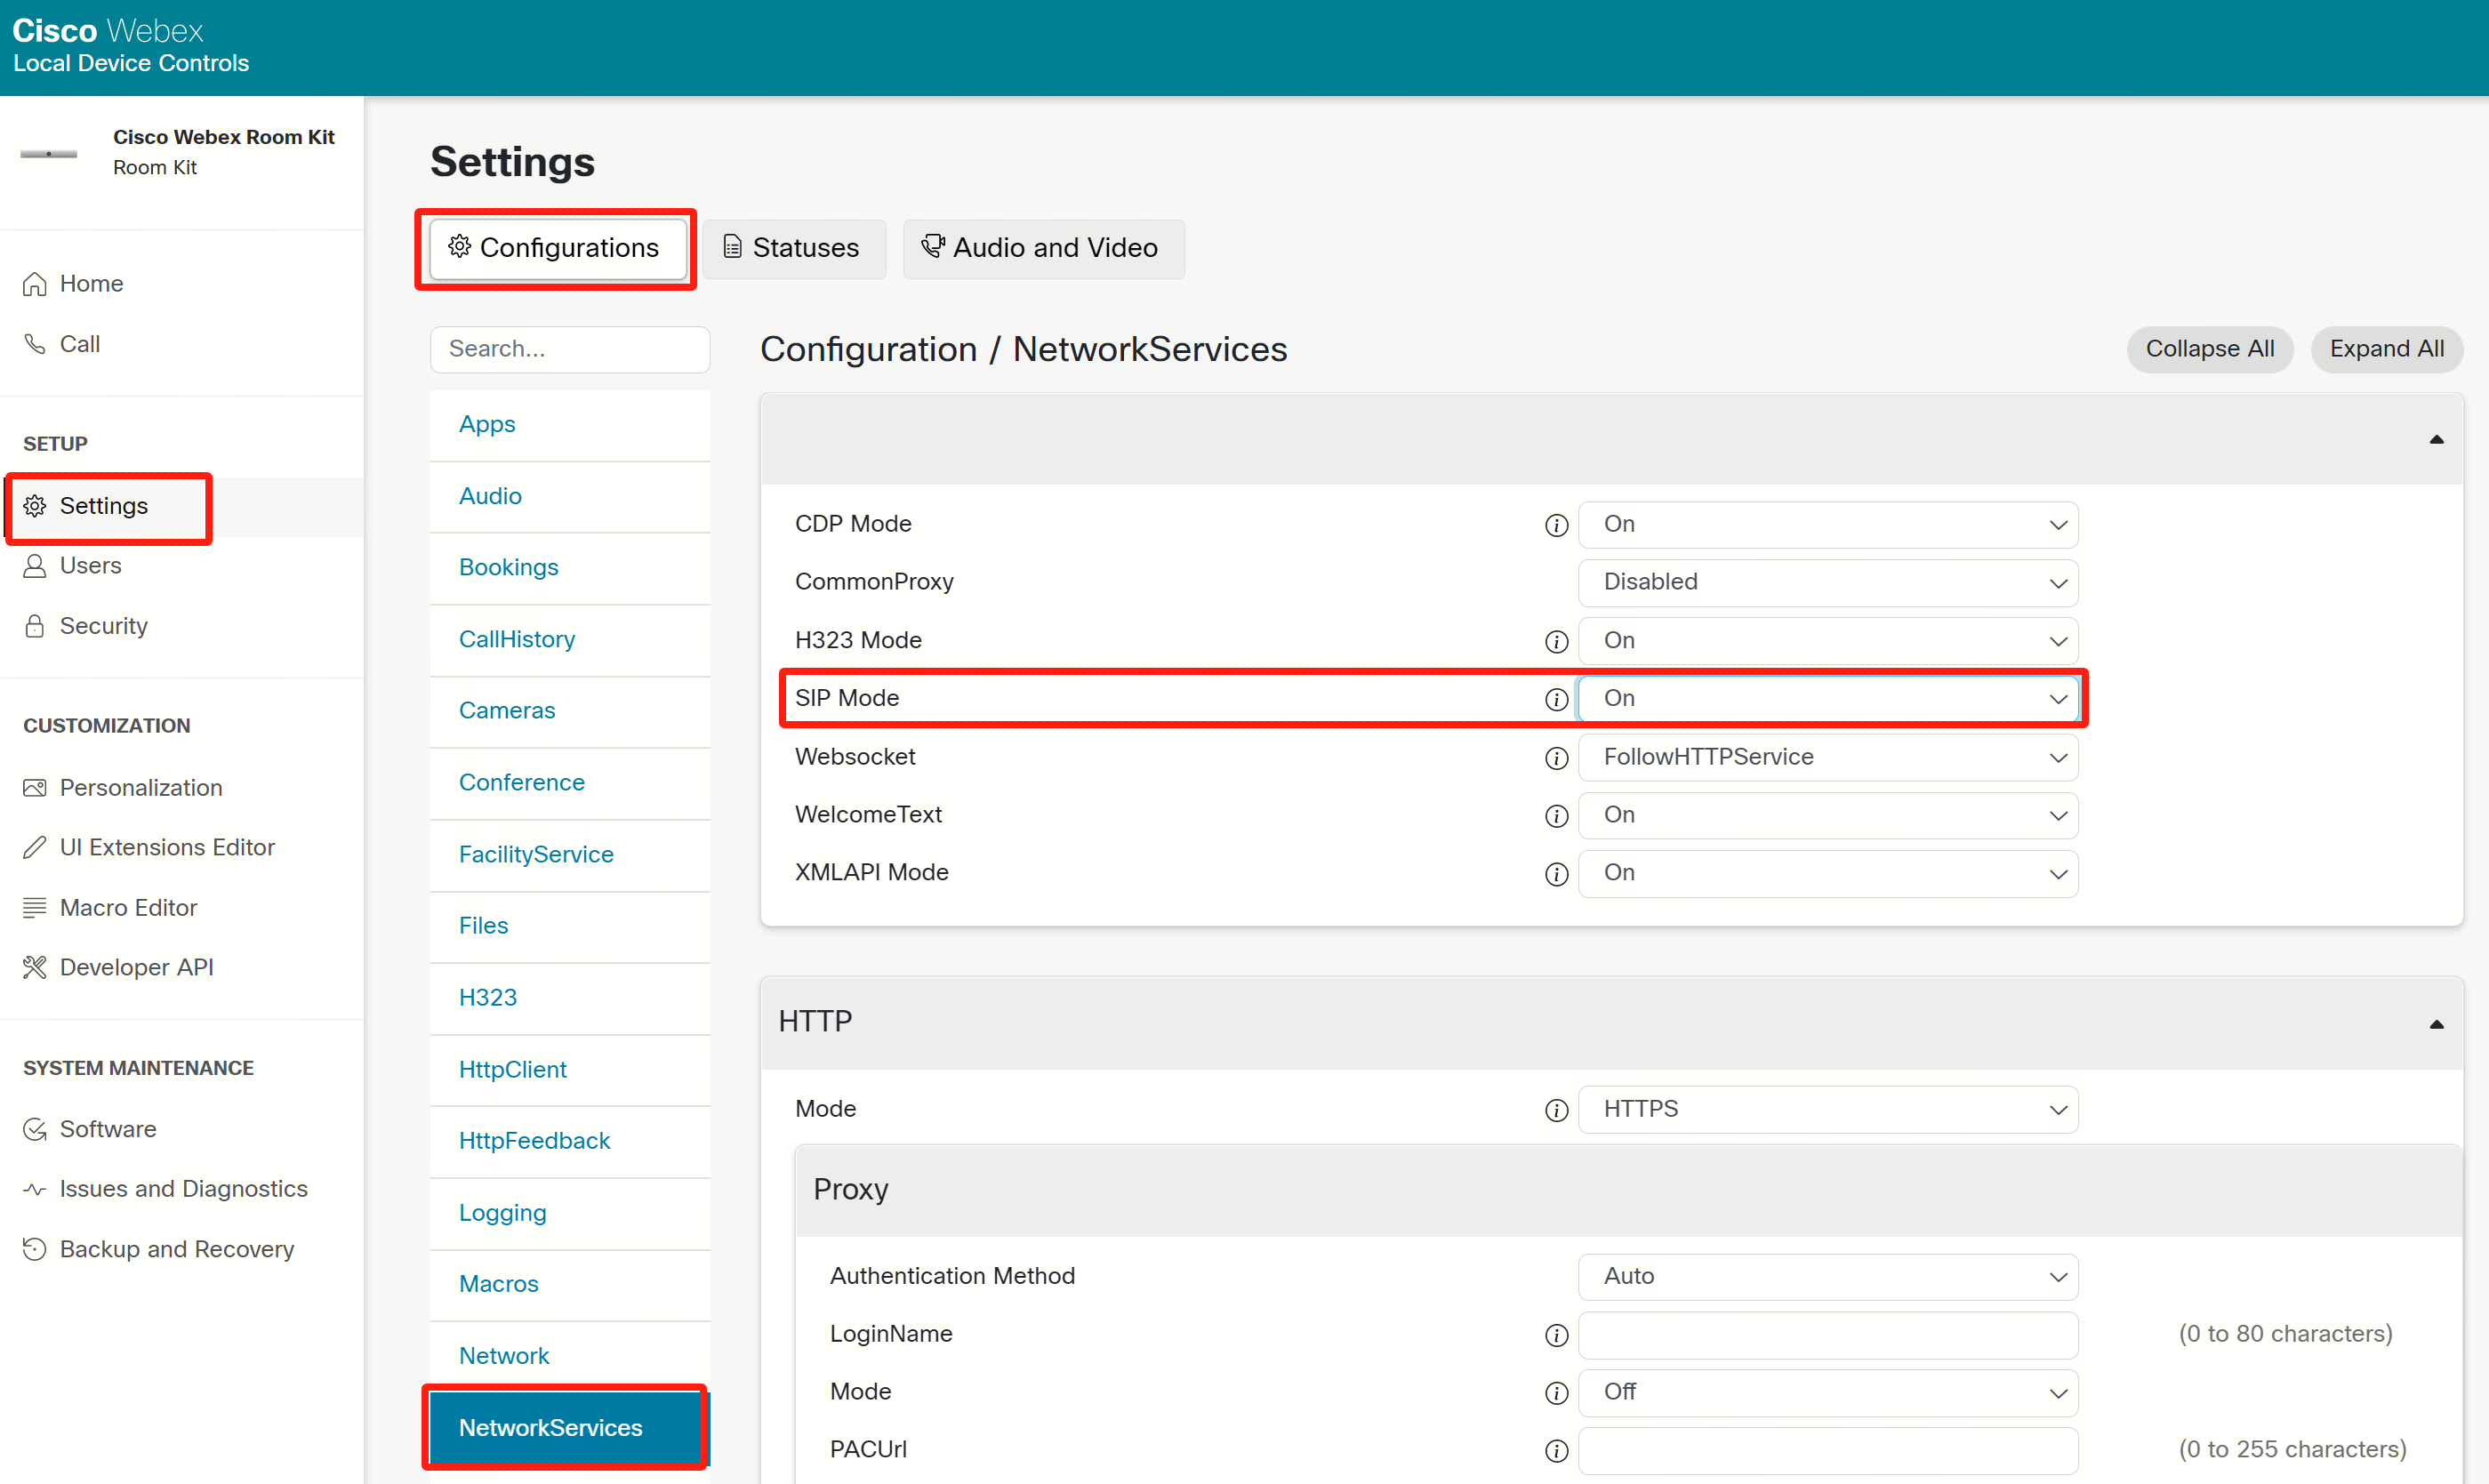Click the info icon next to CDP Mode

[x=1556, y=525]
